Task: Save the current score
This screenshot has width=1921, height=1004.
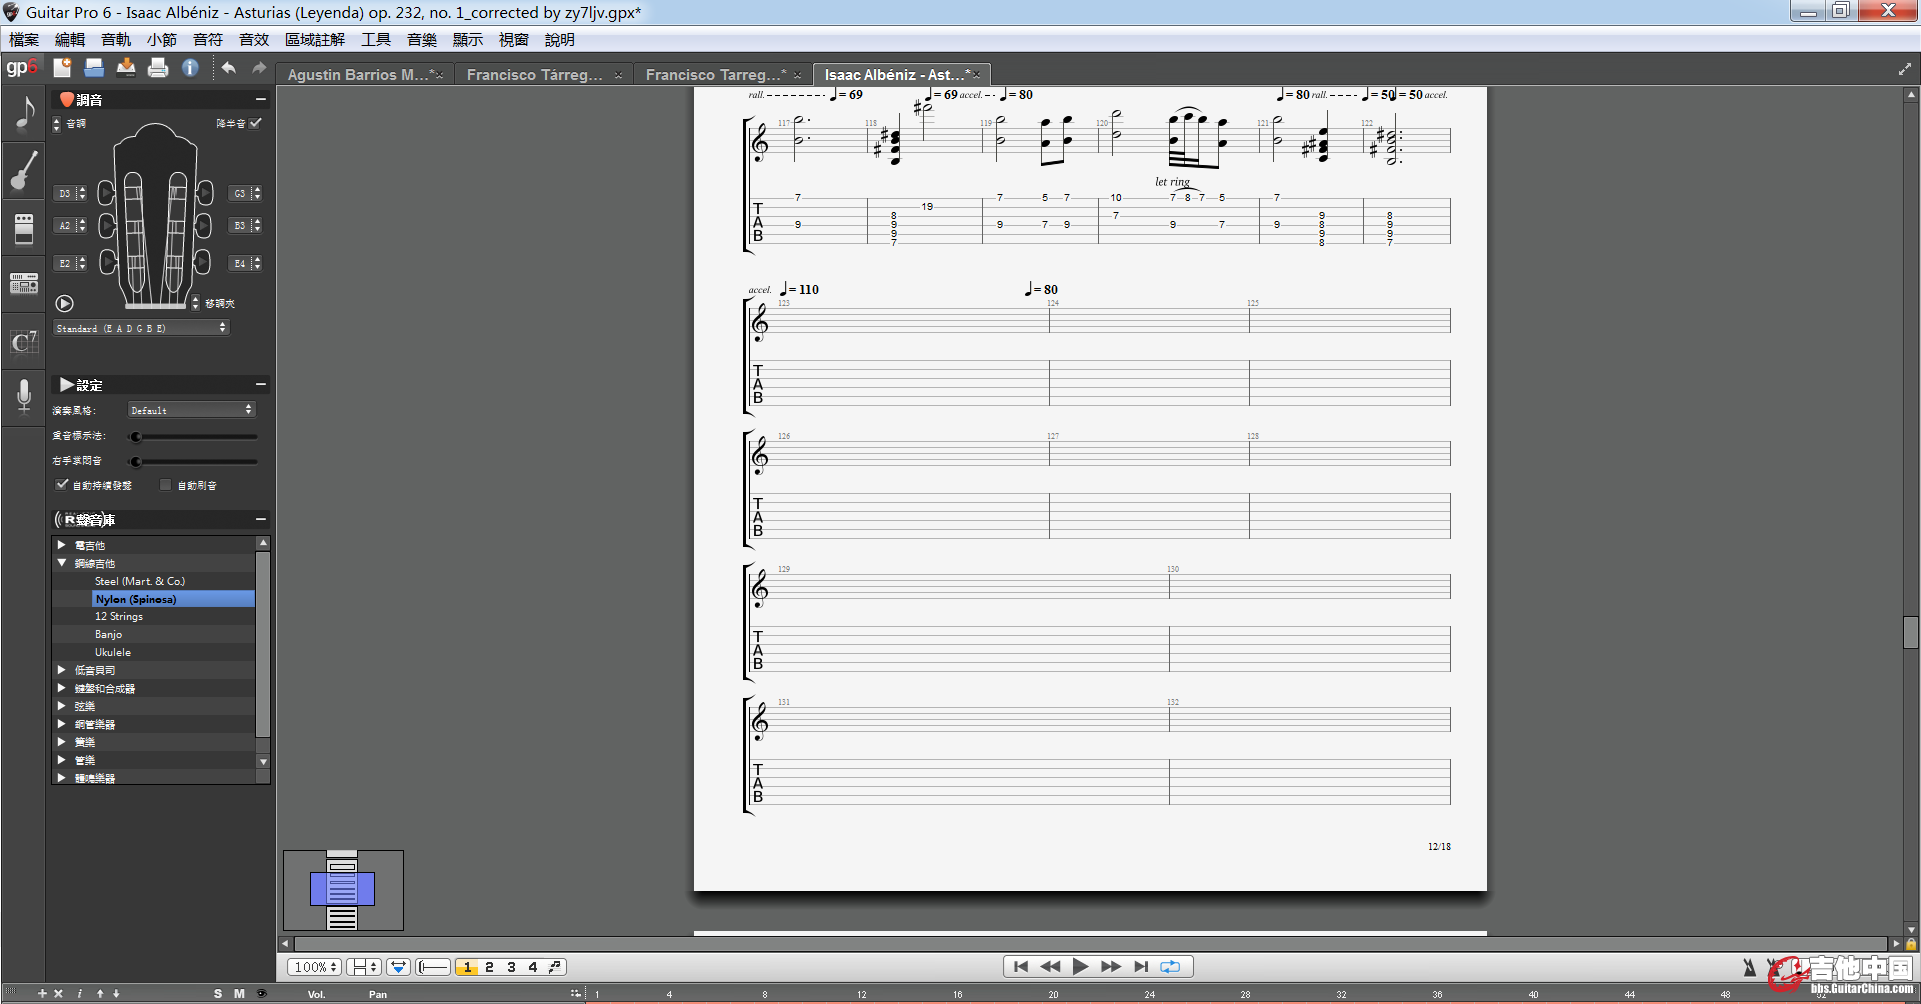Action: tap(126, 67)
